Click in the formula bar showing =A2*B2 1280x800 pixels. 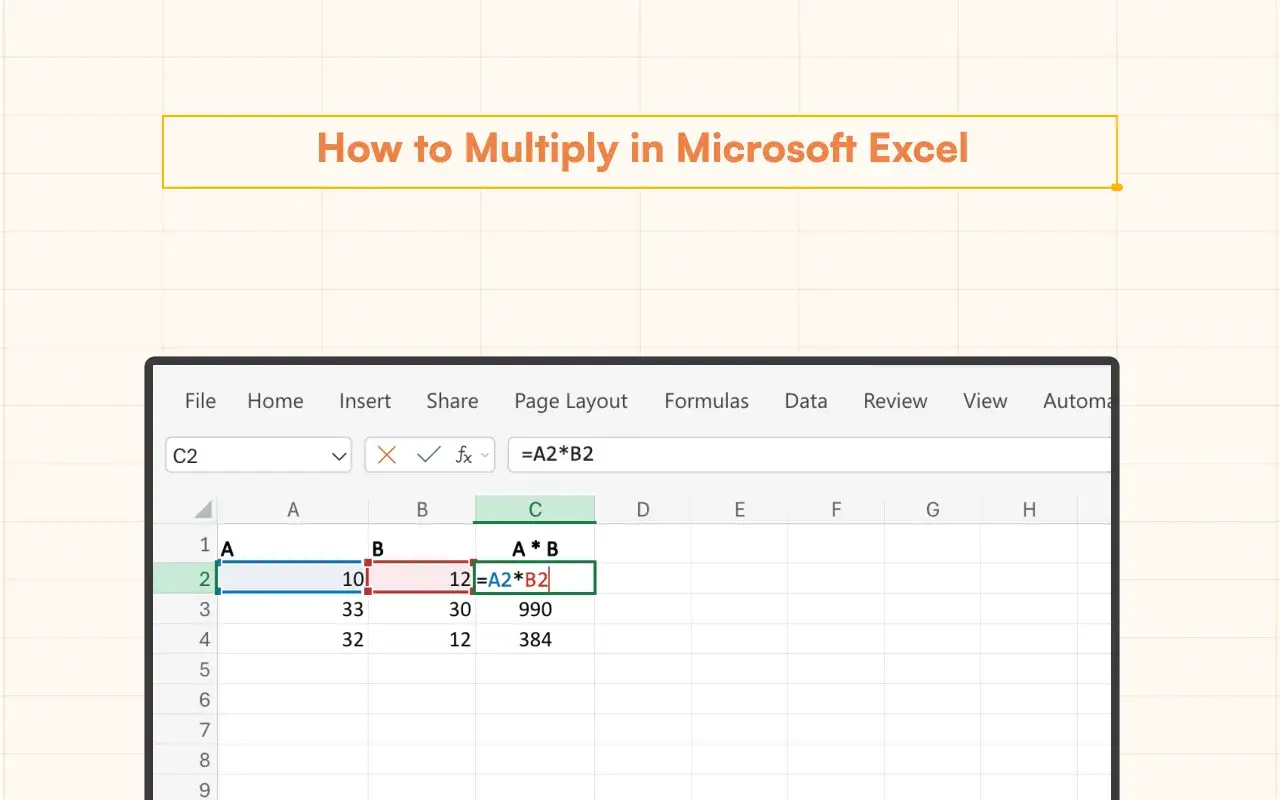[810, 455]
